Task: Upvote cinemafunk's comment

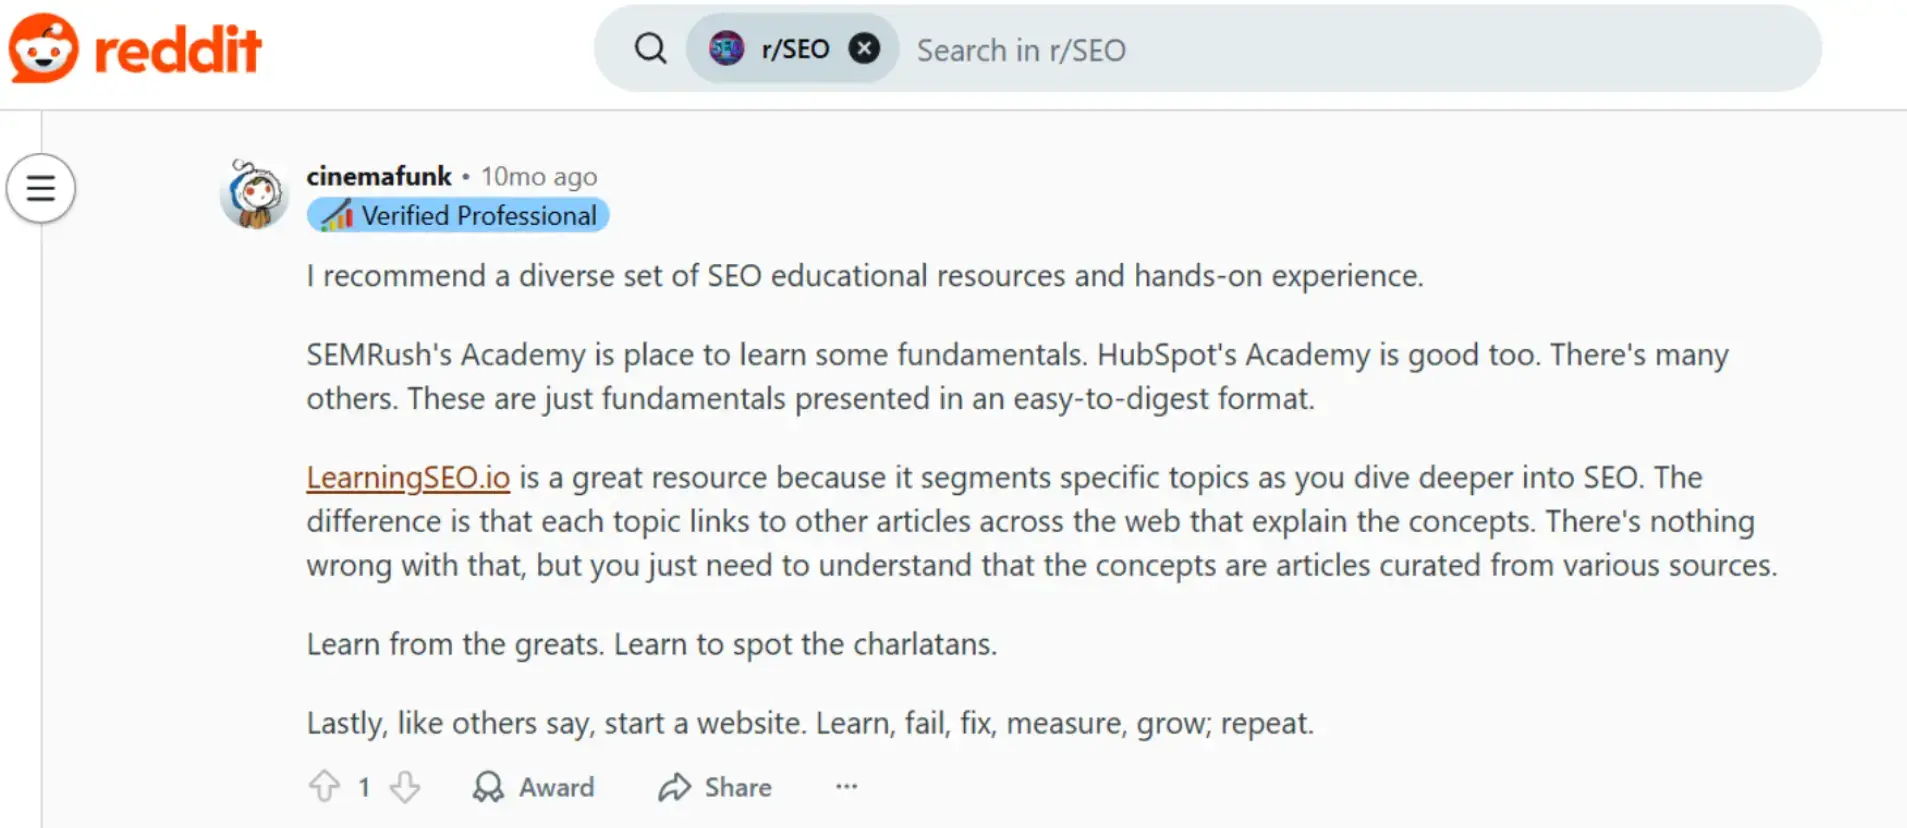Action: click(323, 787)
